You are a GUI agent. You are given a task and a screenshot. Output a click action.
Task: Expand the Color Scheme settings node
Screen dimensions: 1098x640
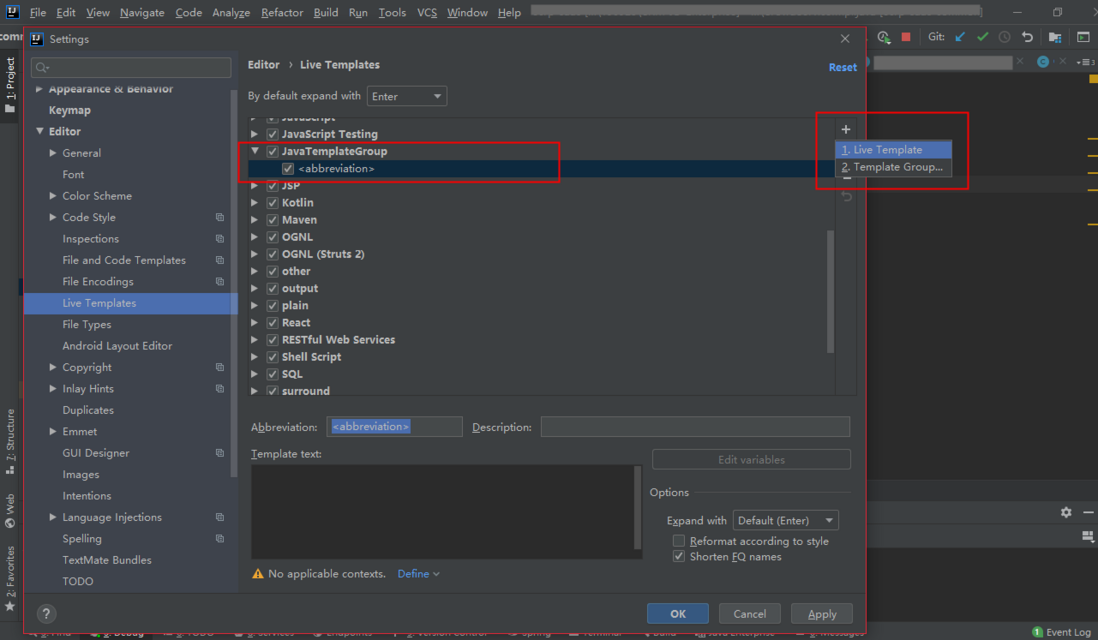coord(53,196)
